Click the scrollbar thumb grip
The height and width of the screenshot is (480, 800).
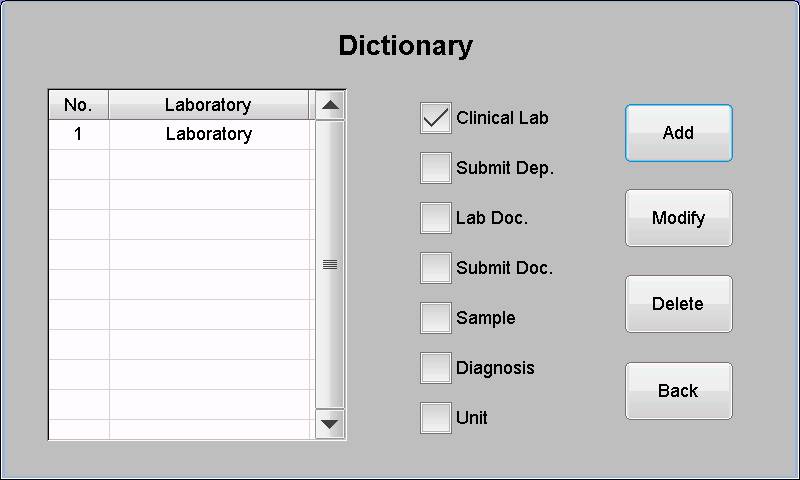[x=330, y=264]
